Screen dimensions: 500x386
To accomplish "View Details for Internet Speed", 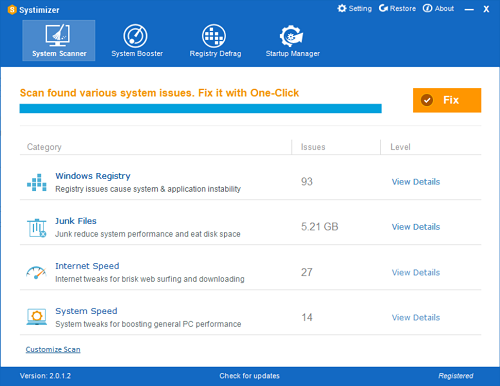I will coord(416,272).
